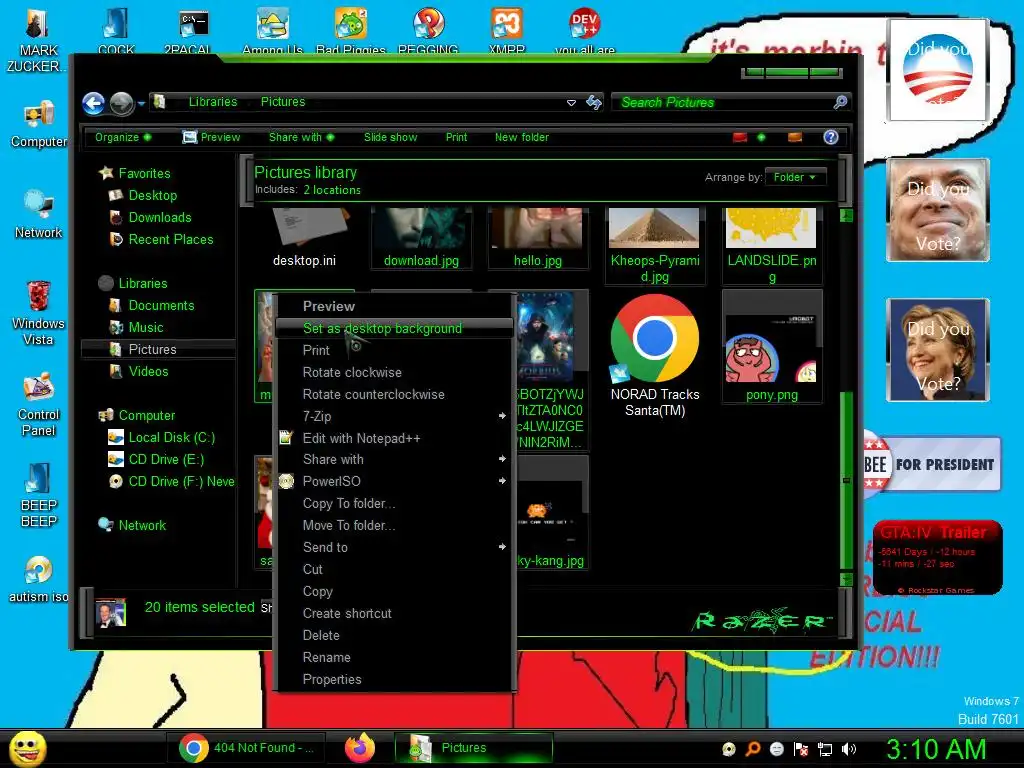This screenshot has width=1024, height=768.
Task: Select Local Disk (C:)
Action: (171, 438)
